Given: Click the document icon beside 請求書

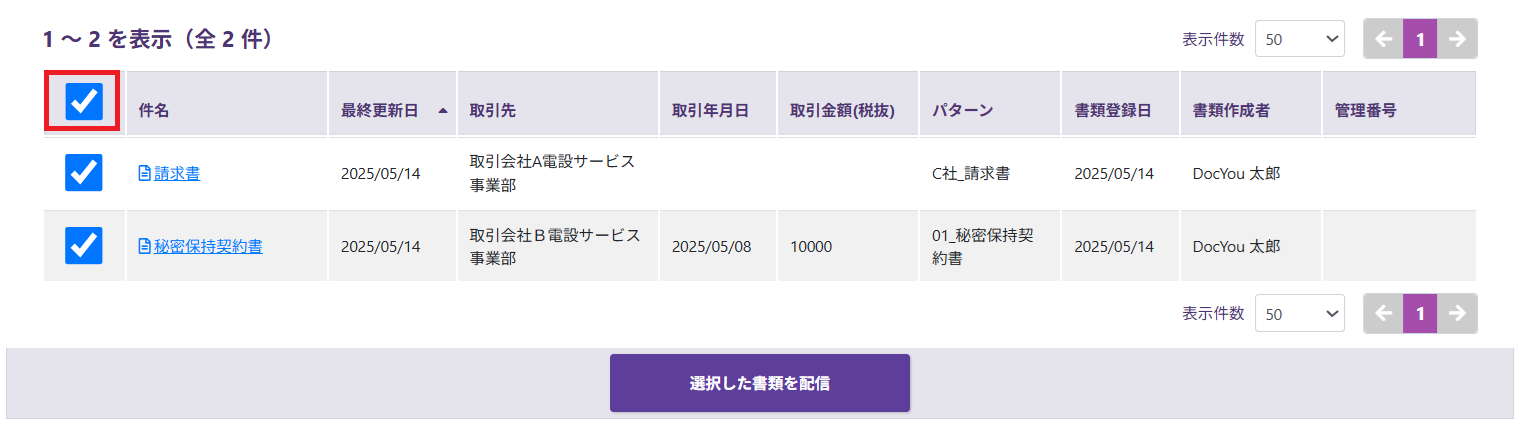Looking at the screenshot, I should (x=145, y=174).
